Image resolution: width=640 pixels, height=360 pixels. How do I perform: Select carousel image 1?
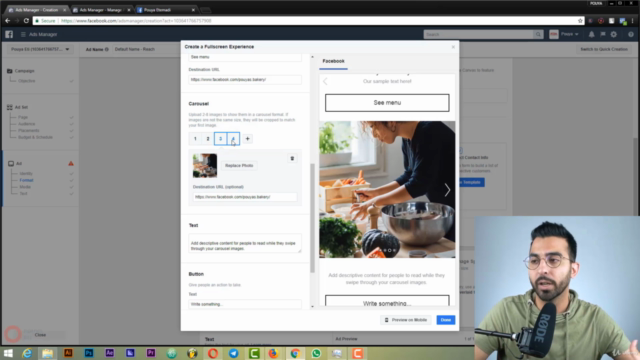195,139
